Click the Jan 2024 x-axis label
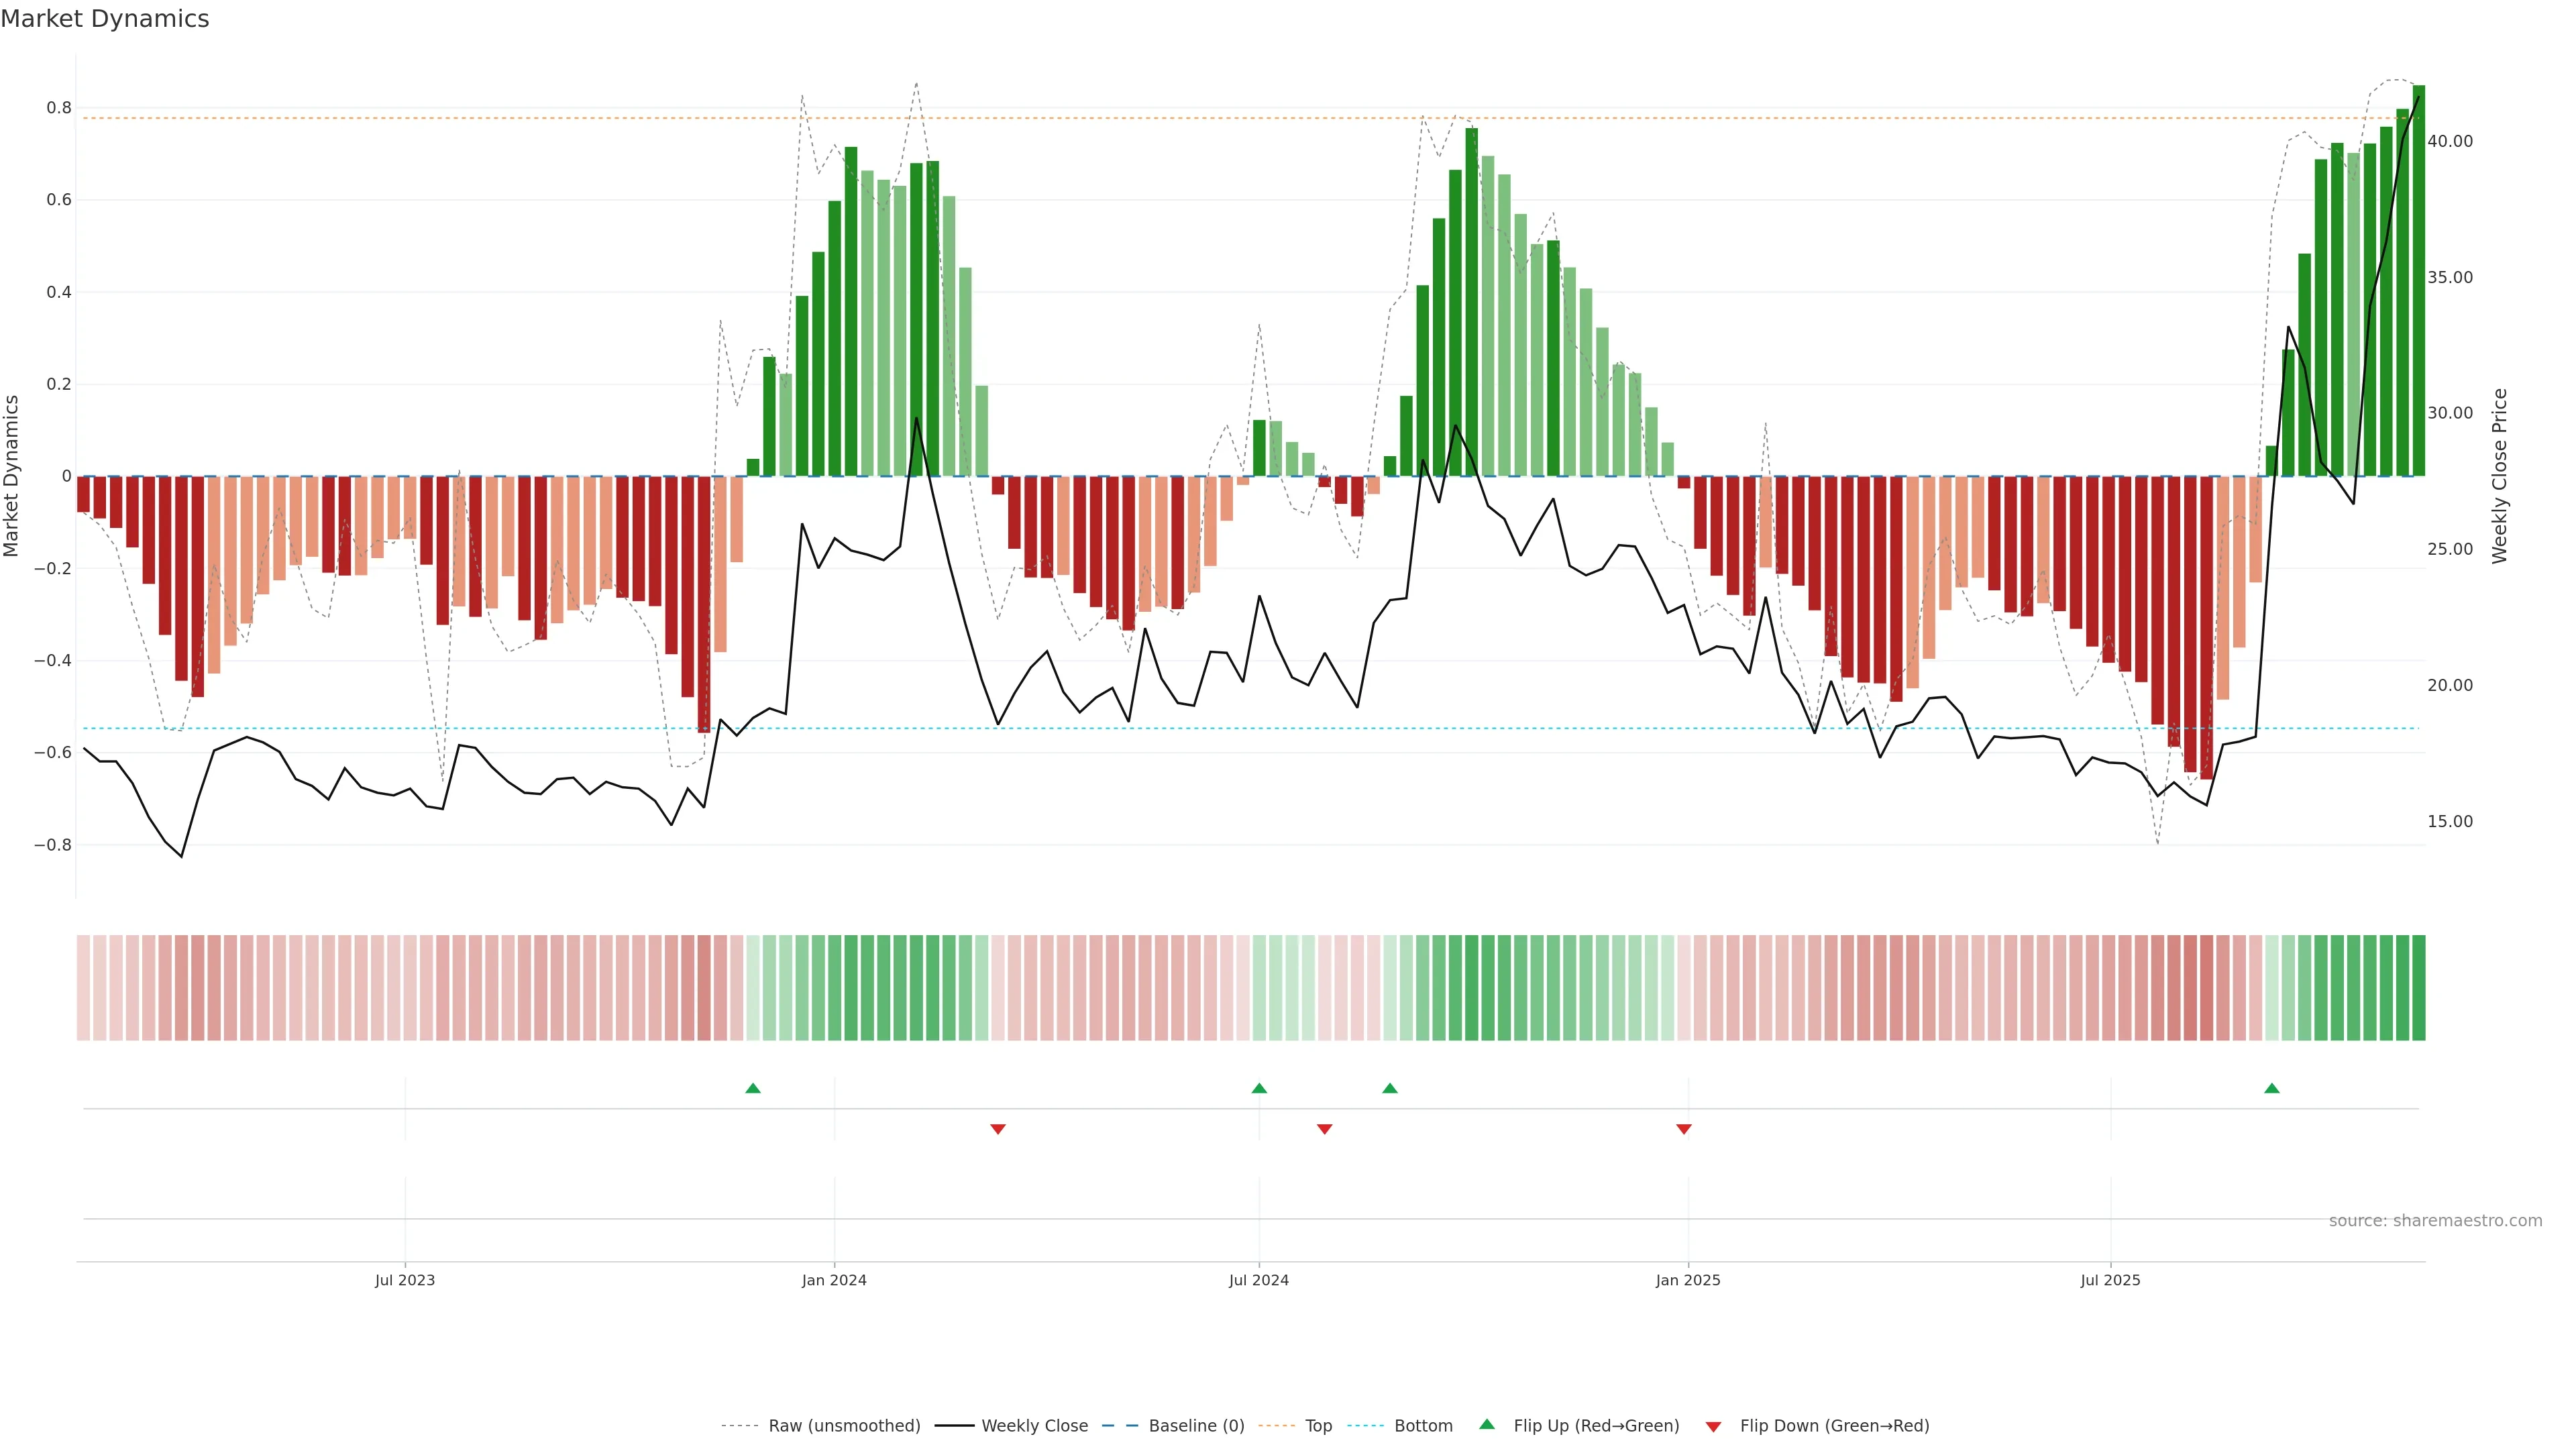 tap(834, 1280)
